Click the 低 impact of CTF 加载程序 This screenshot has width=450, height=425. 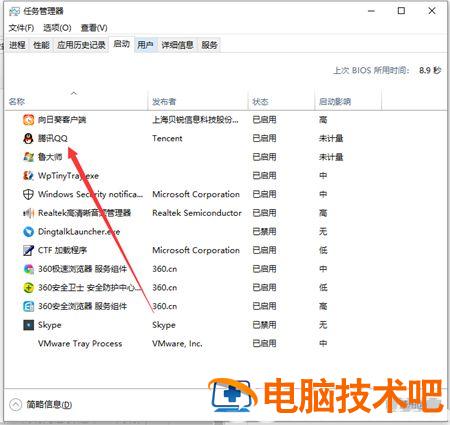pyautogui.click(x=323, y=250)
